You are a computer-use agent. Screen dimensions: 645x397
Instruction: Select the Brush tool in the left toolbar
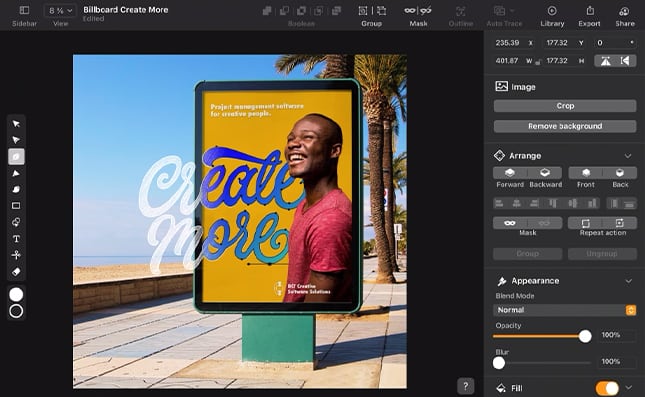click(x=16, y=189)
